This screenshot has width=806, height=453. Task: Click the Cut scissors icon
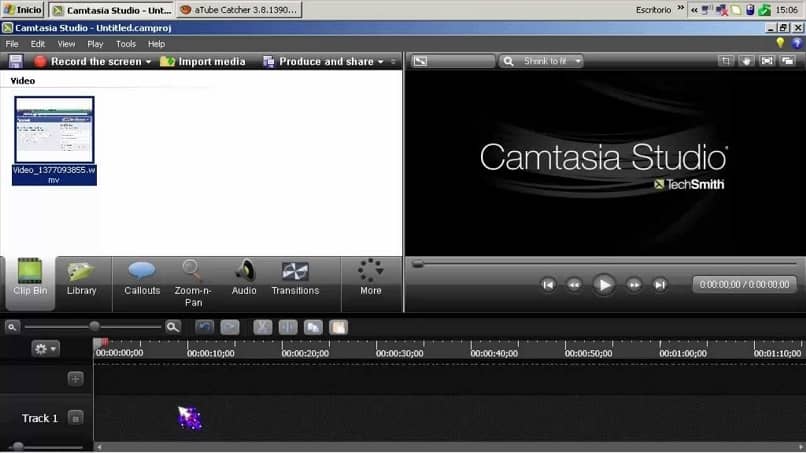coord(263,327)
